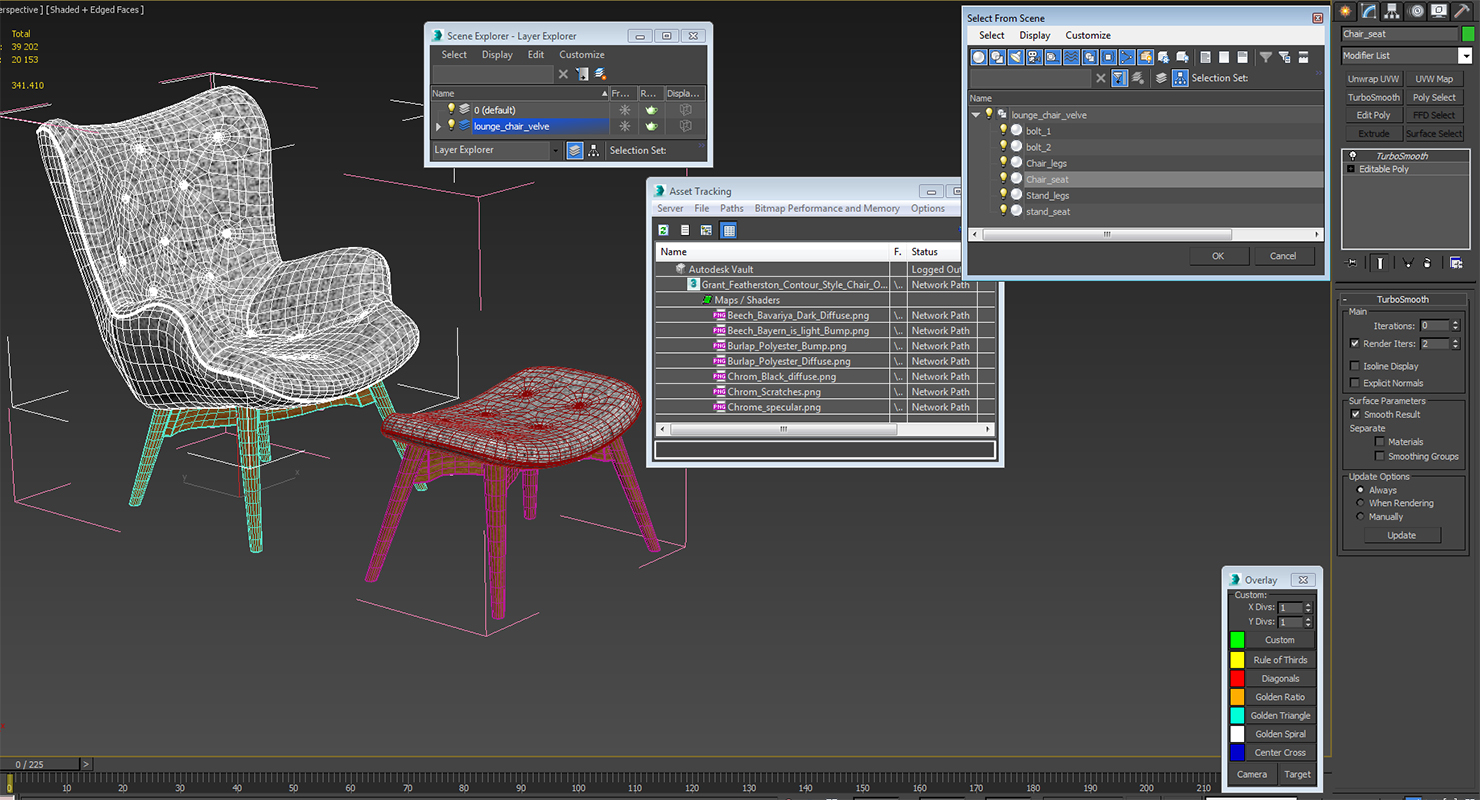Click Pin Stack icon below modifier stack
The width and height of the screenshot is (1480, 800).
tap(1353, 263)
